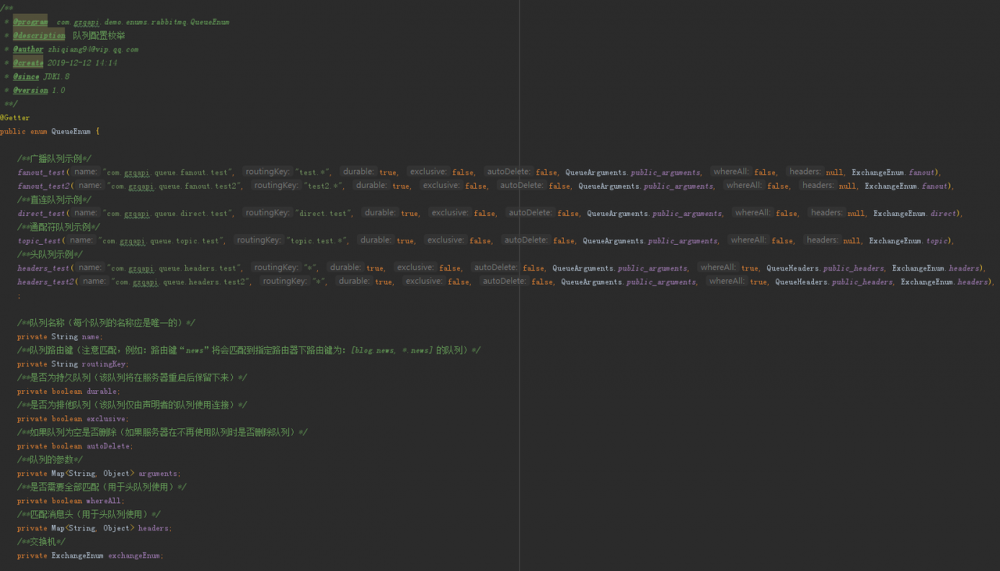Click the @description tag in the header comment
The height and width of the screenshot is (571, 1000).
[39, 36]
